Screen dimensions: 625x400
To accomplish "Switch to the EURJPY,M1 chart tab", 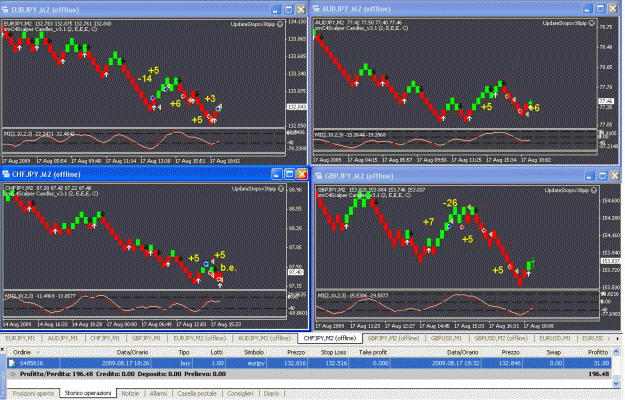I will [x=20, y=338].
